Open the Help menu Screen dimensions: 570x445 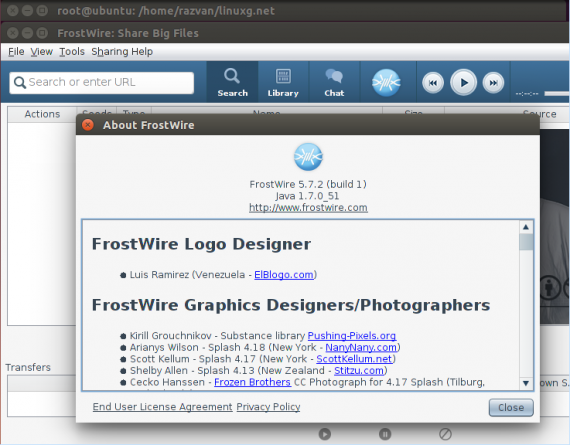click(142, 52)
